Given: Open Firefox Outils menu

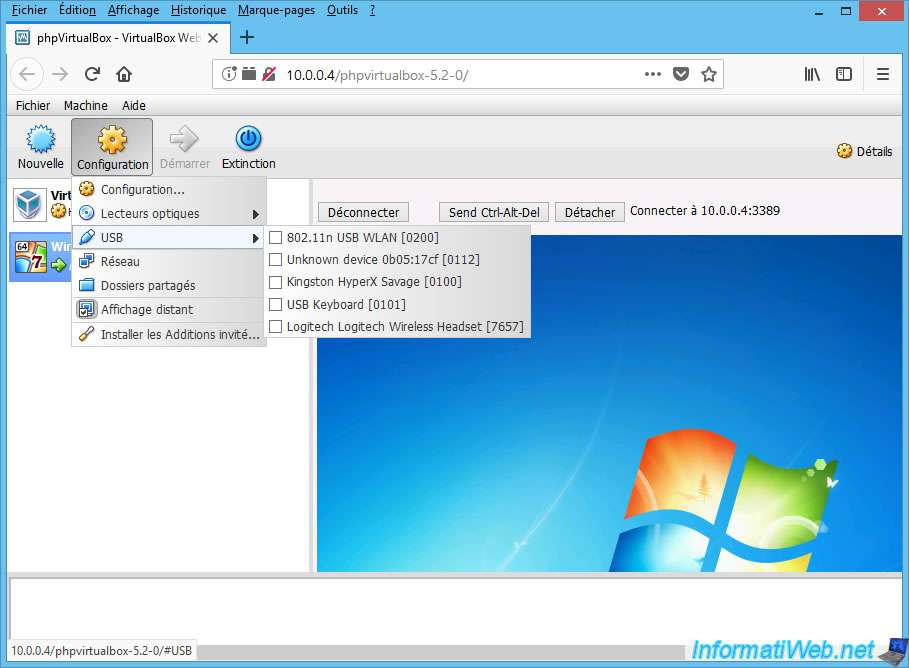Looking at the screenshot, I should [342, 10].
